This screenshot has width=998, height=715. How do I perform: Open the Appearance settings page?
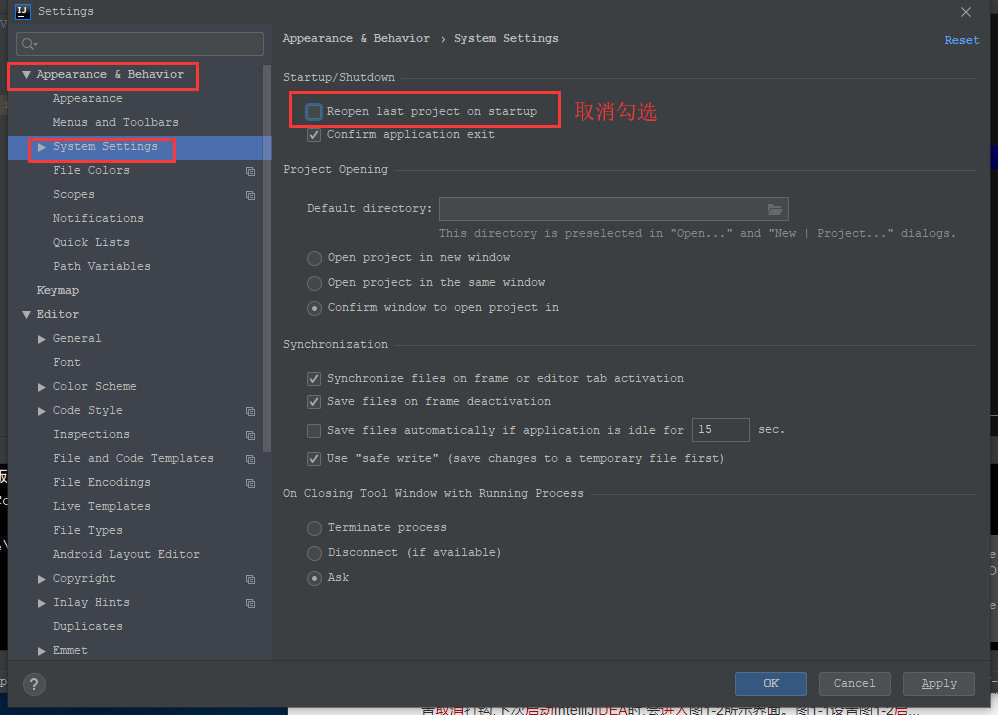pos(88,99)
